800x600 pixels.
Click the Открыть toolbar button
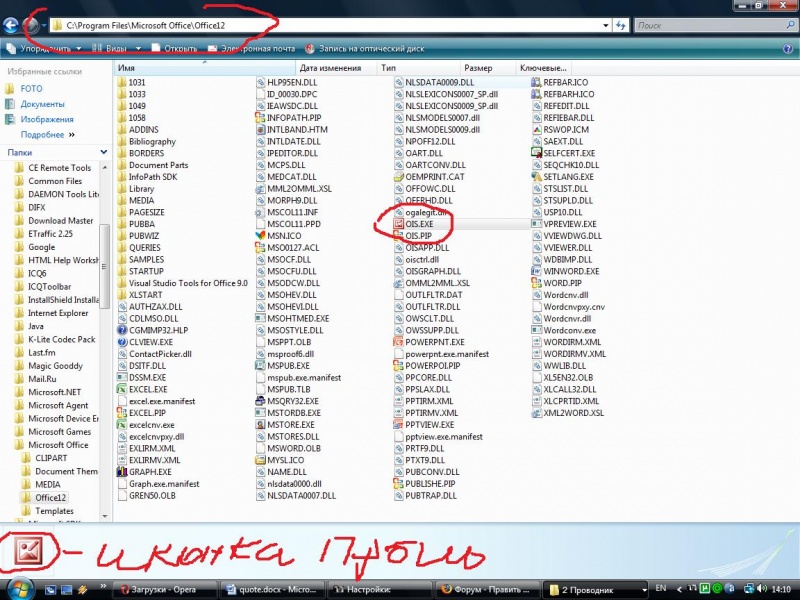click(x=173, y=47)
